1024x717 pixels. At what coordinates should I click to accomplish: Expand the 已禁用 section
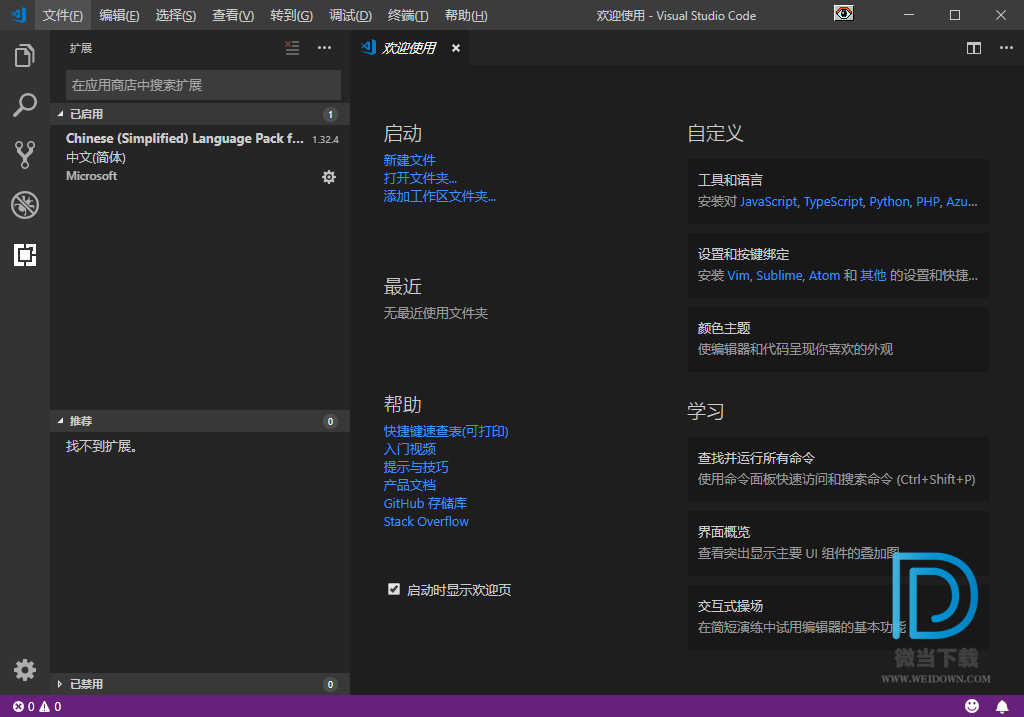click(200, 684)
